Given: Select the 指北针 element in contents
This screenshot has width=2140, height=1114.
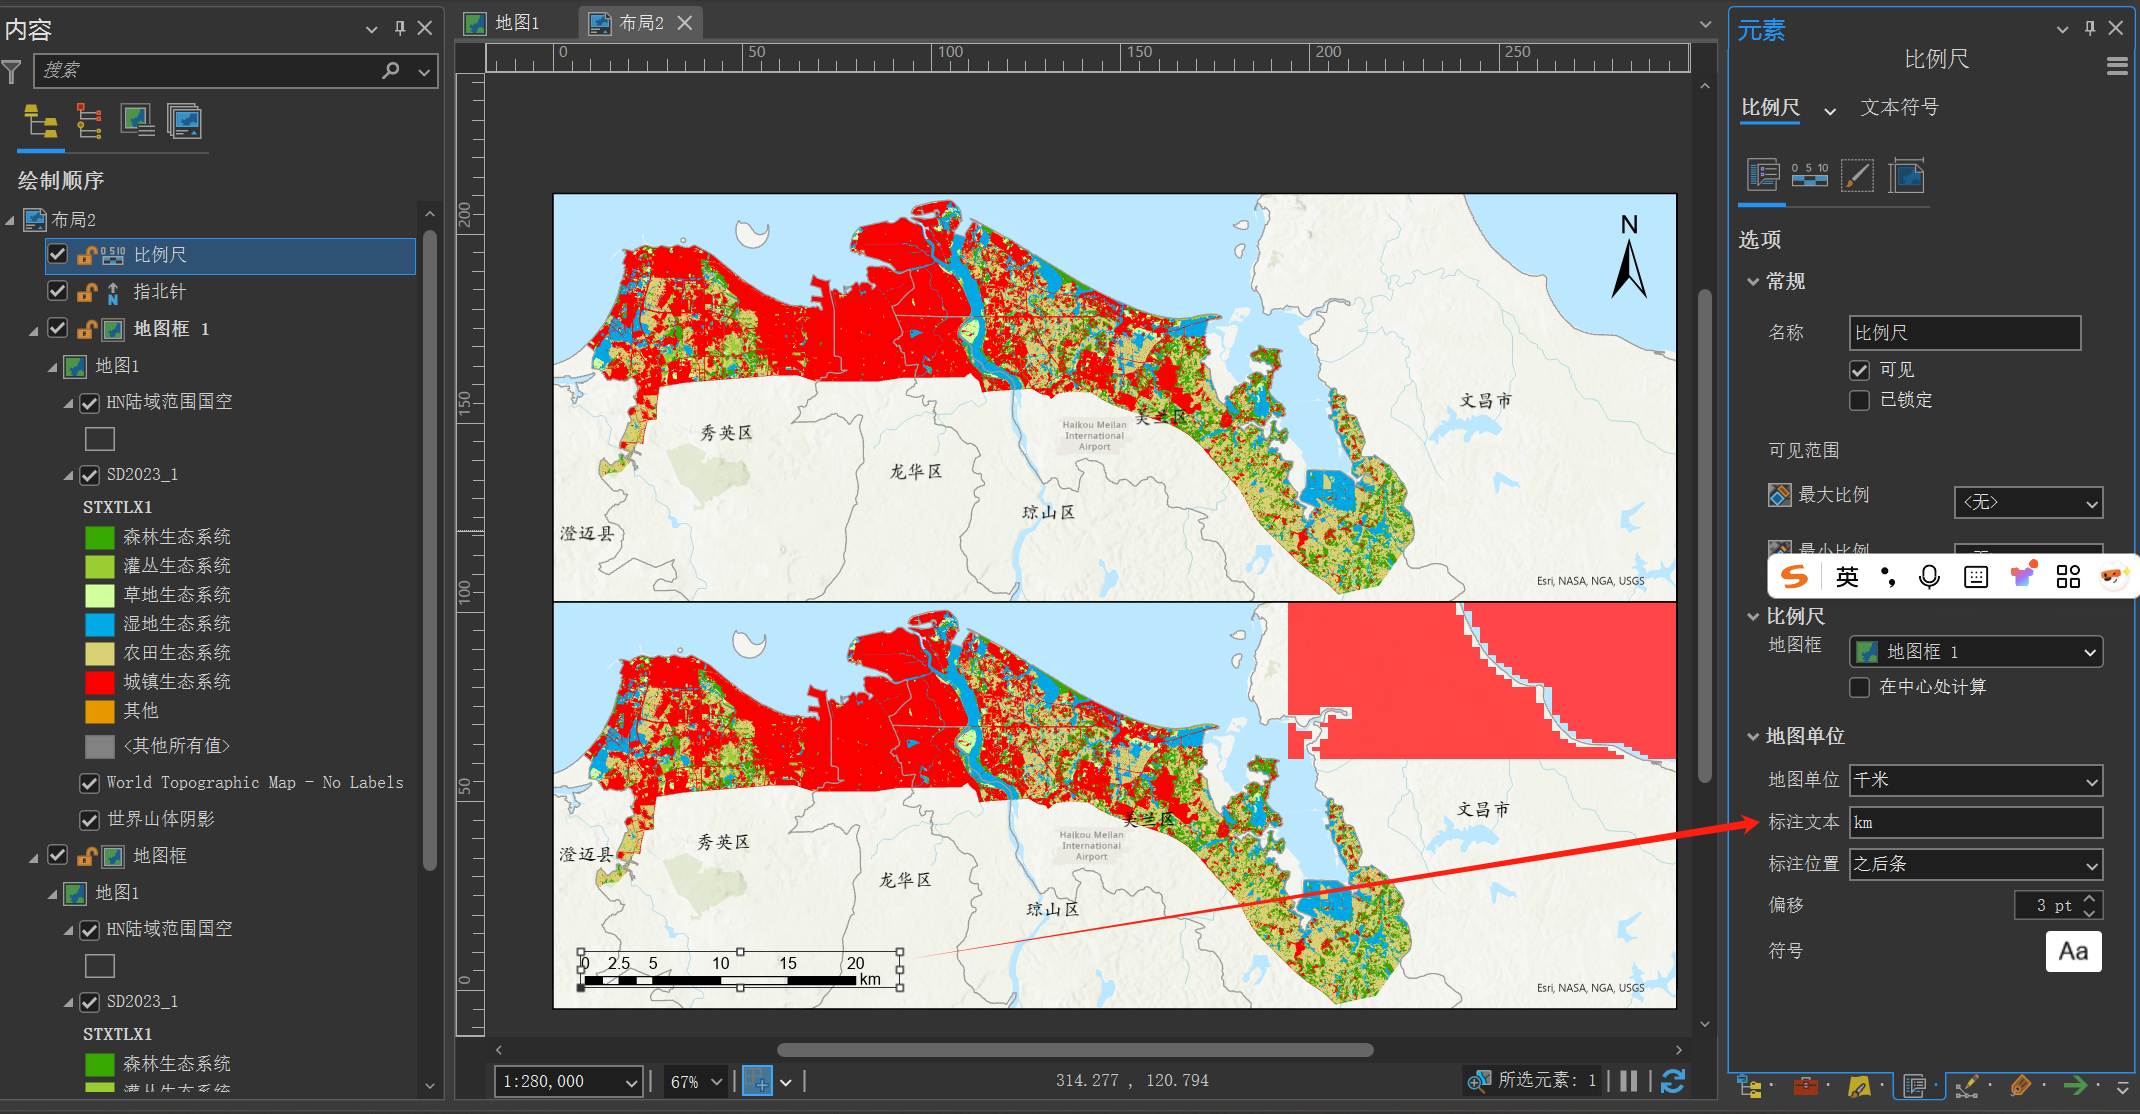Looking at the screenshot, I should pyautogui.click(x=160, y=292).
